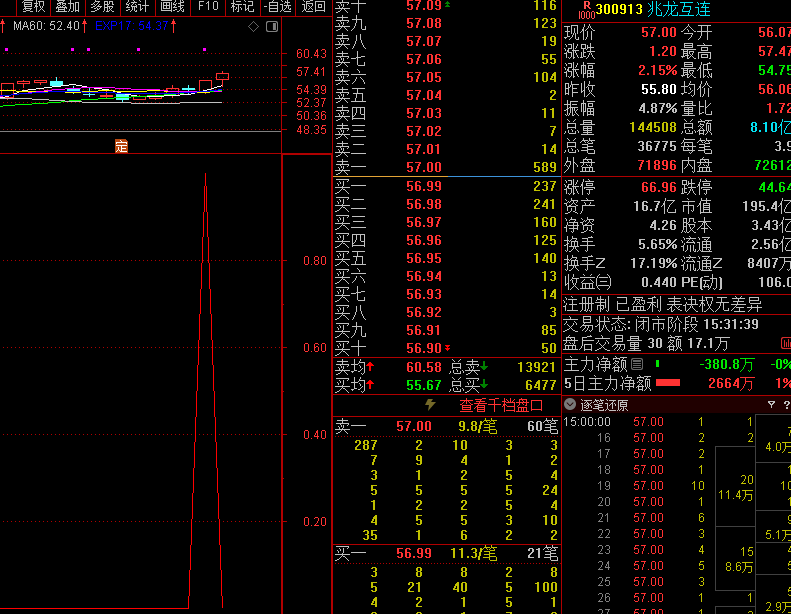Image resolution: width=791 pixels, height=614 pixels.
Task: Remove stock via -自选 button
Action: coord(277,7)
